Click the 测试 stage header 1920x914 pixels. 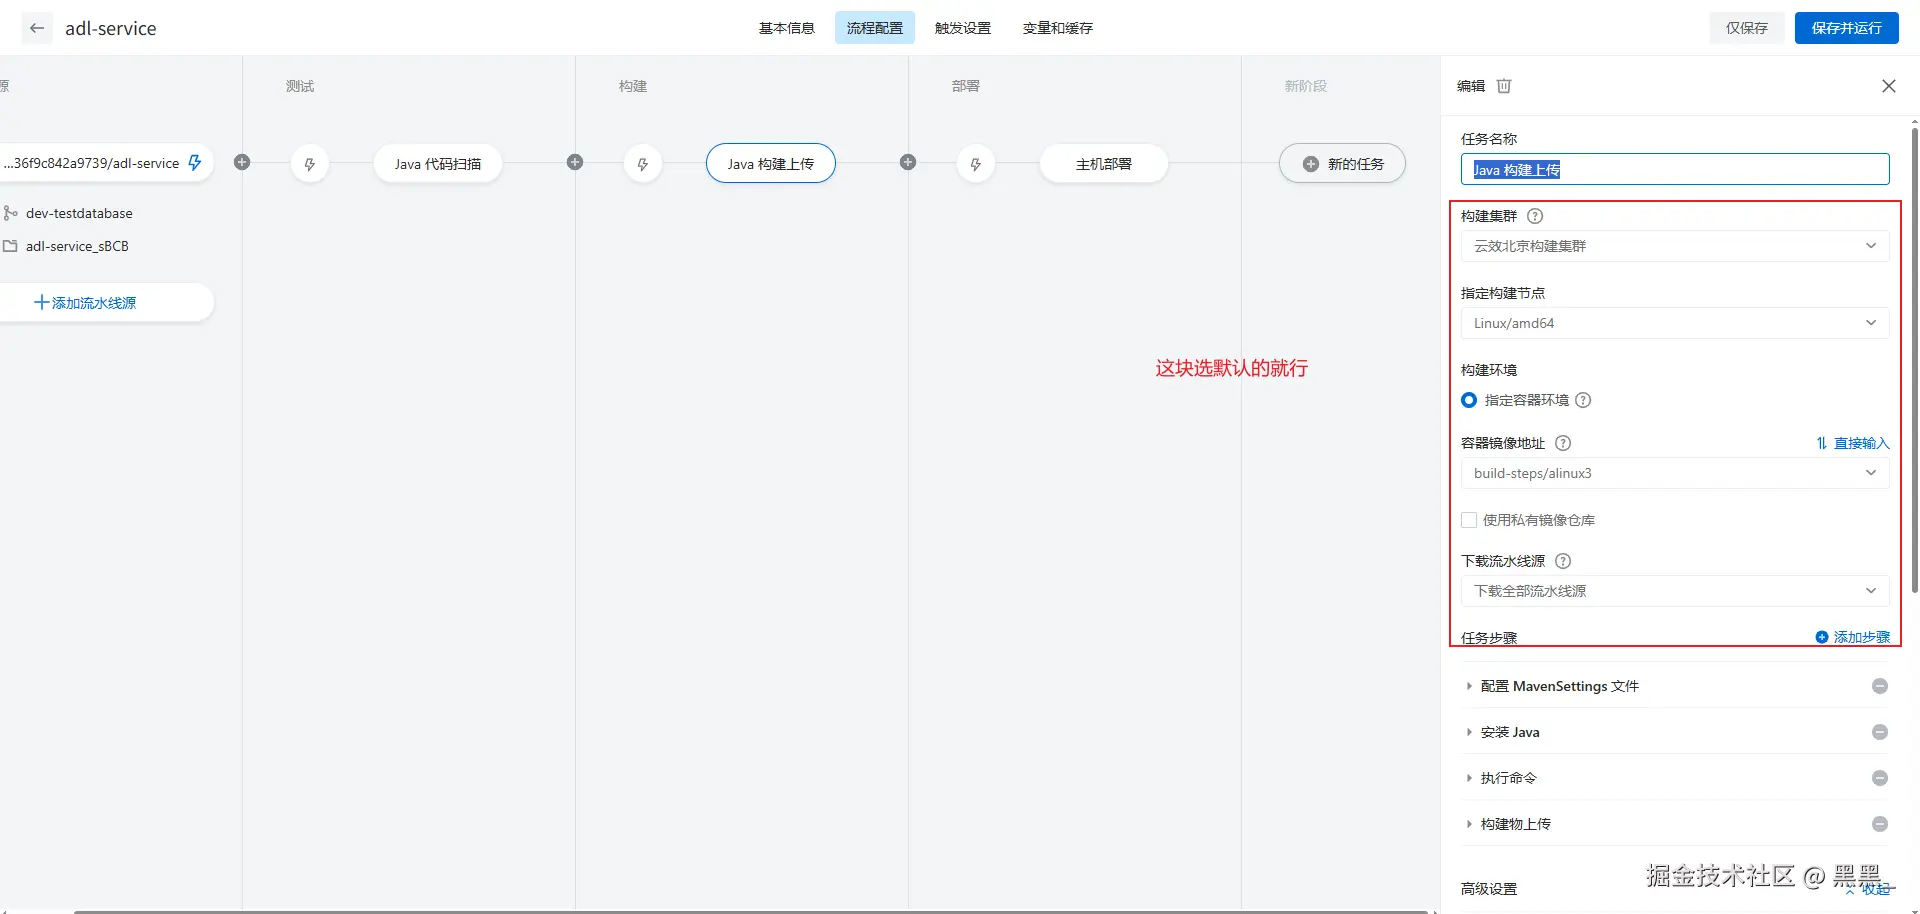coord(300,86)
